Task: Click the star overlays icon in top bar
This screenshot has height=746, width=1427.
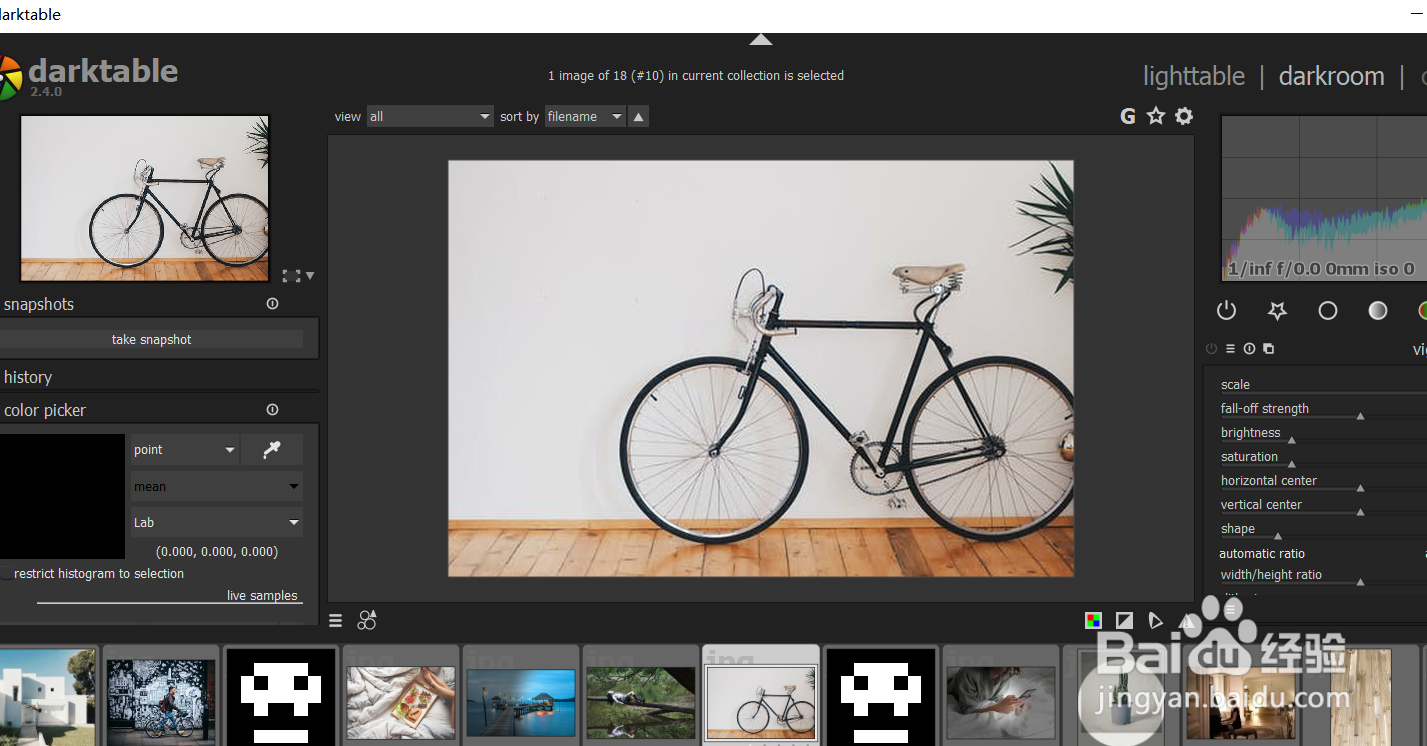Action: 1156,116
